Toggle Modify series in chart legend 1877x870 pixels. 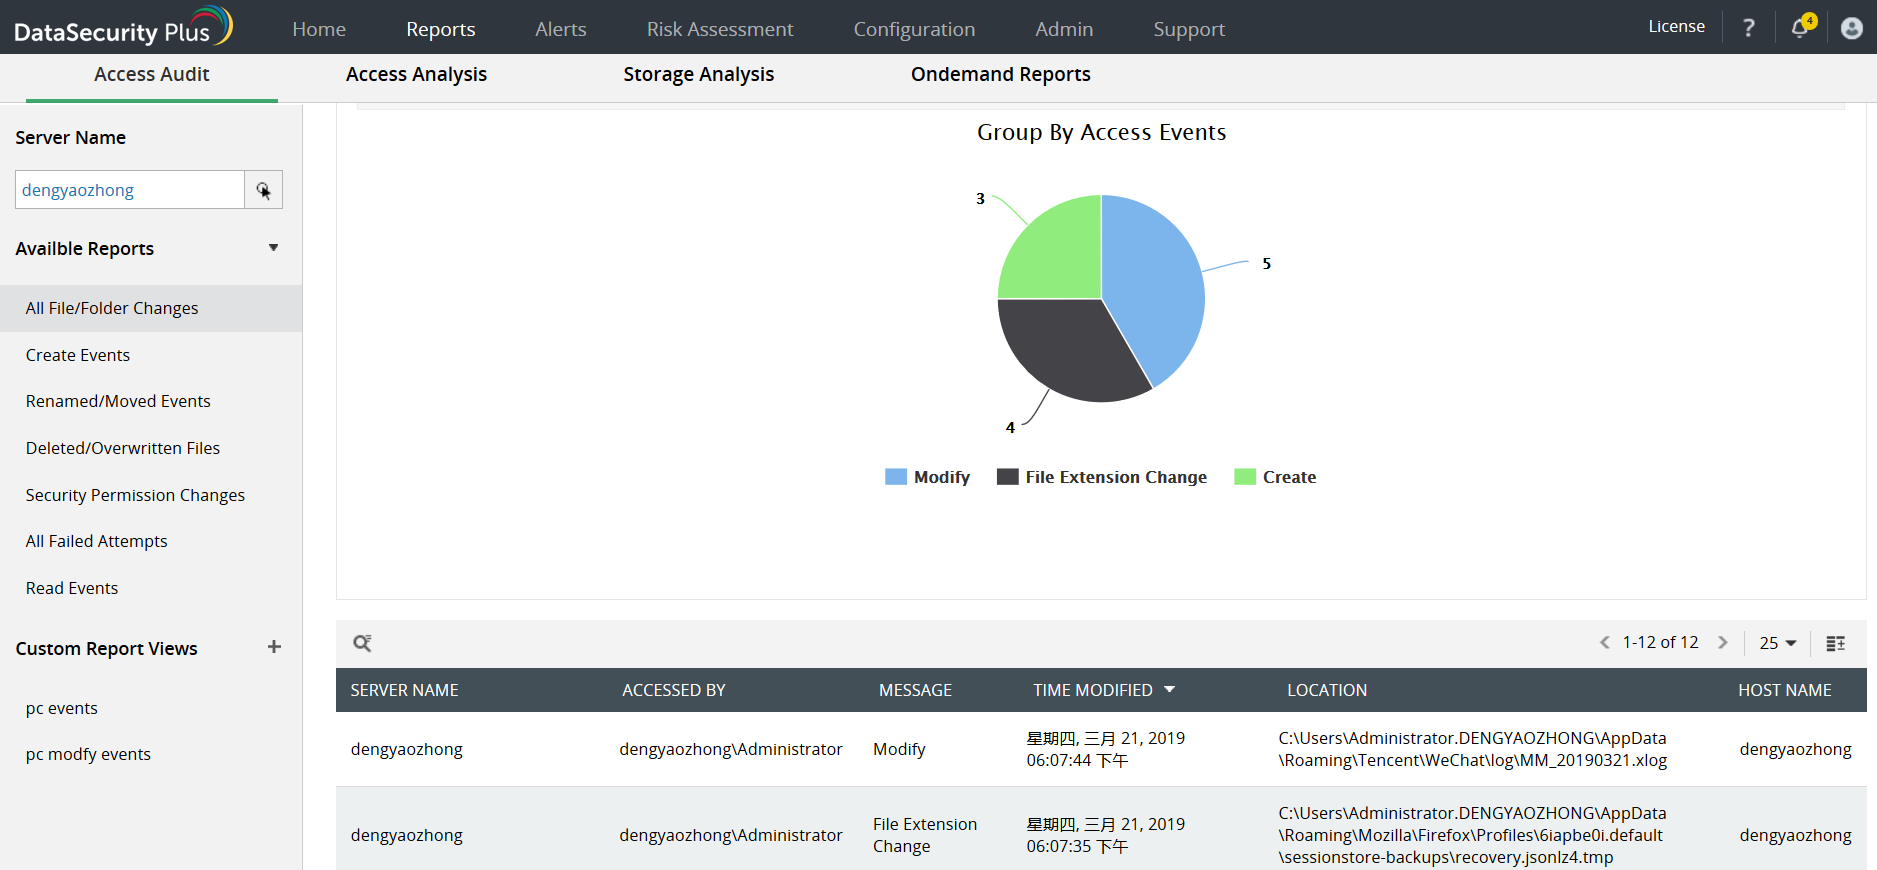coord(928,477)
